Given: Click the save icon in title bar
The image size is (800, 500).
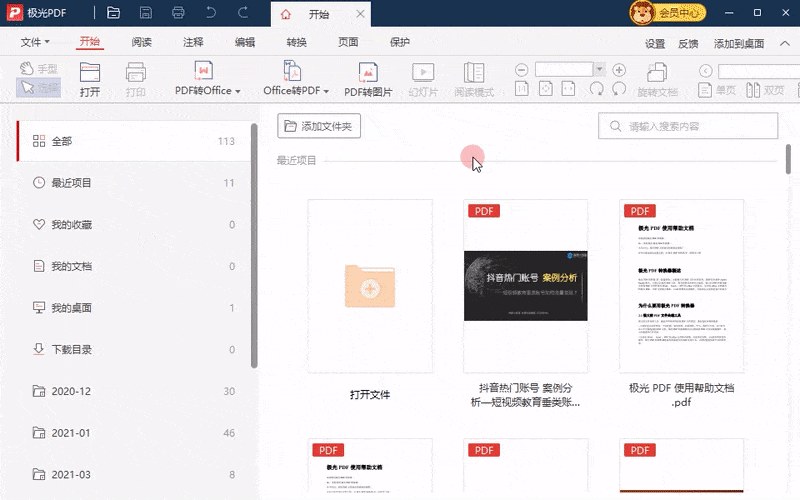Looking at the screenshot, I should click(x=146, y=13).
